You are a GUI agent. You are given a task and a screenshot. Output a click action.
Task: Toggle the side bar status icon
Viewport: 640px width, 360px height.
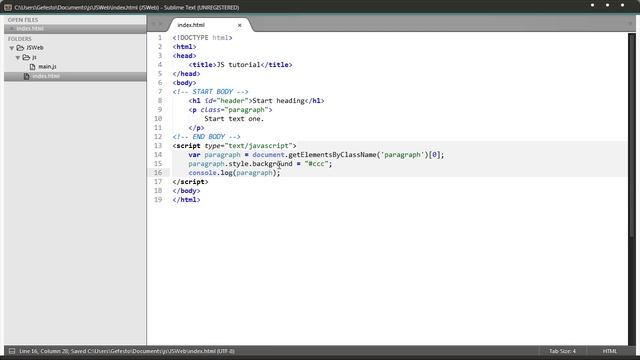12,351
